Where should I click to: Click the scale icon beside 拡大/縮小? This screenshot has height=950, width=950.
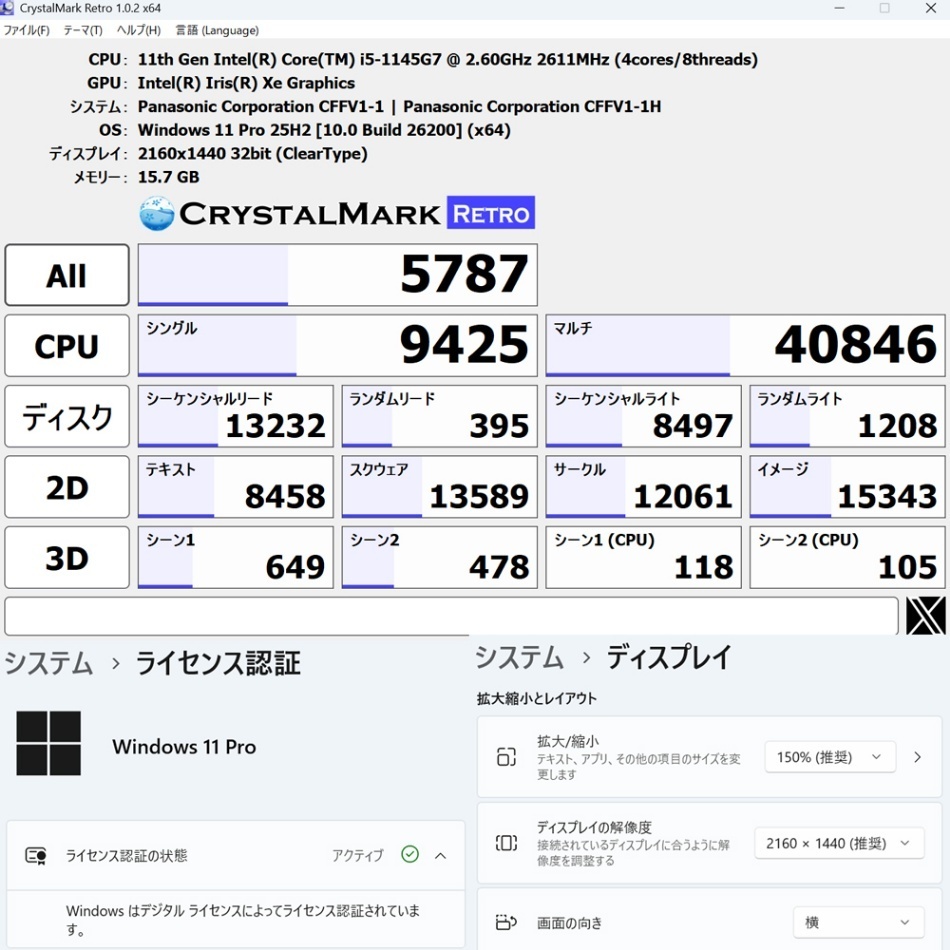click(506, 757)
